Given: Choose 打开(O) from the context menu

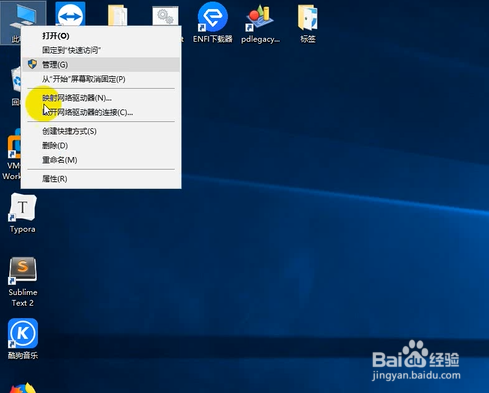Looking at the screenshot, I should click(101, 36).
